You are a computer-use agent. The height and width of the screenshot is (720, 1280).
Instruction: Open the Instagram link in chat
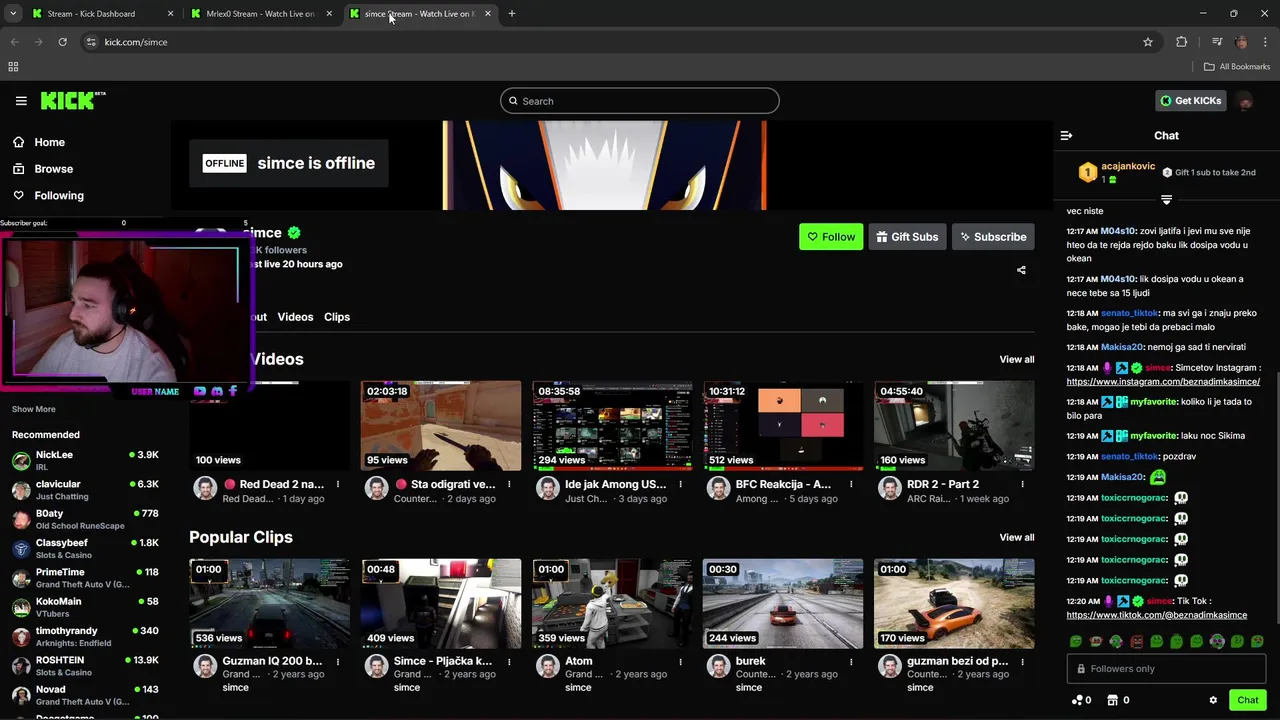(x=1163, y=382)
